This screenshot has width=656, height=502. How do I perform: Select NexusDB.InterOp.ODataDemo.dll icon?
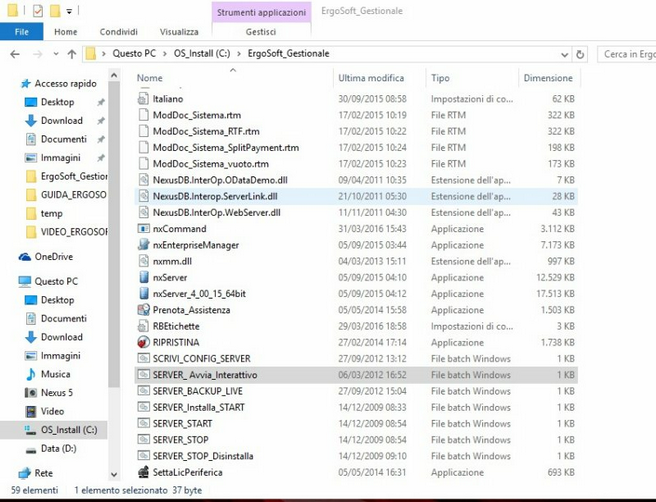coord(143,180)
